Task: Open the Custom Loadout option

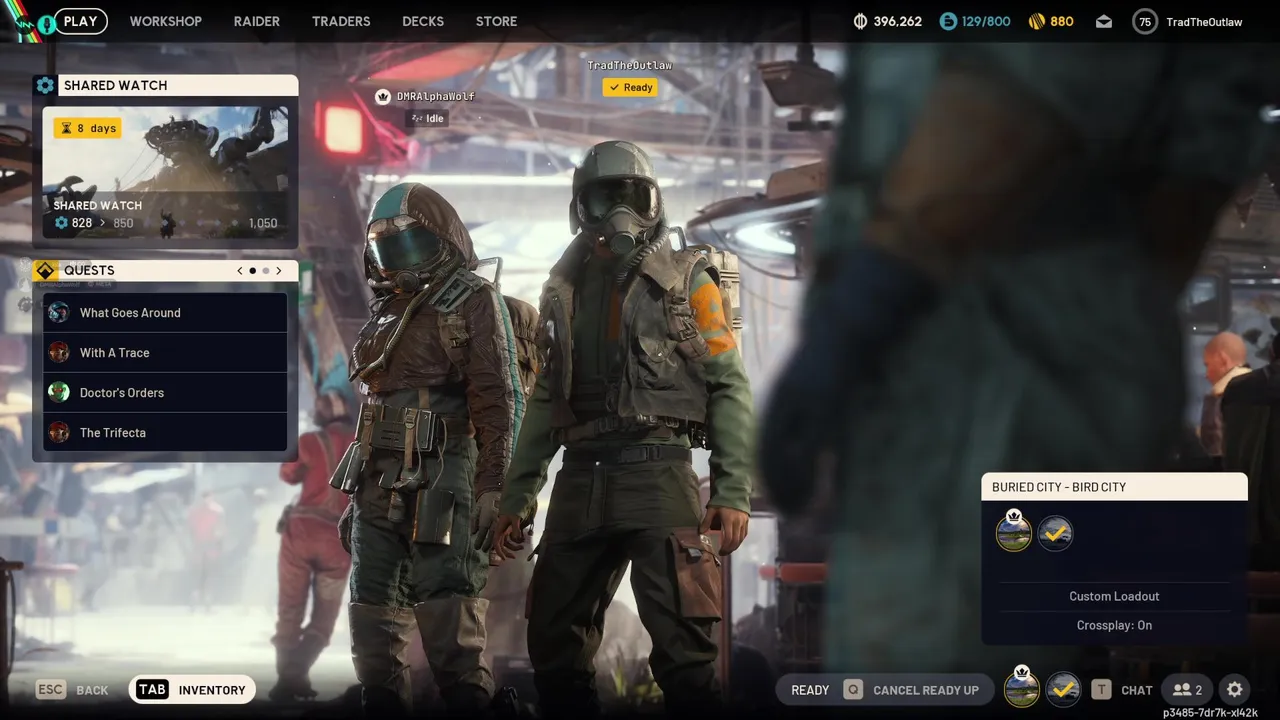Action: 1114,596
